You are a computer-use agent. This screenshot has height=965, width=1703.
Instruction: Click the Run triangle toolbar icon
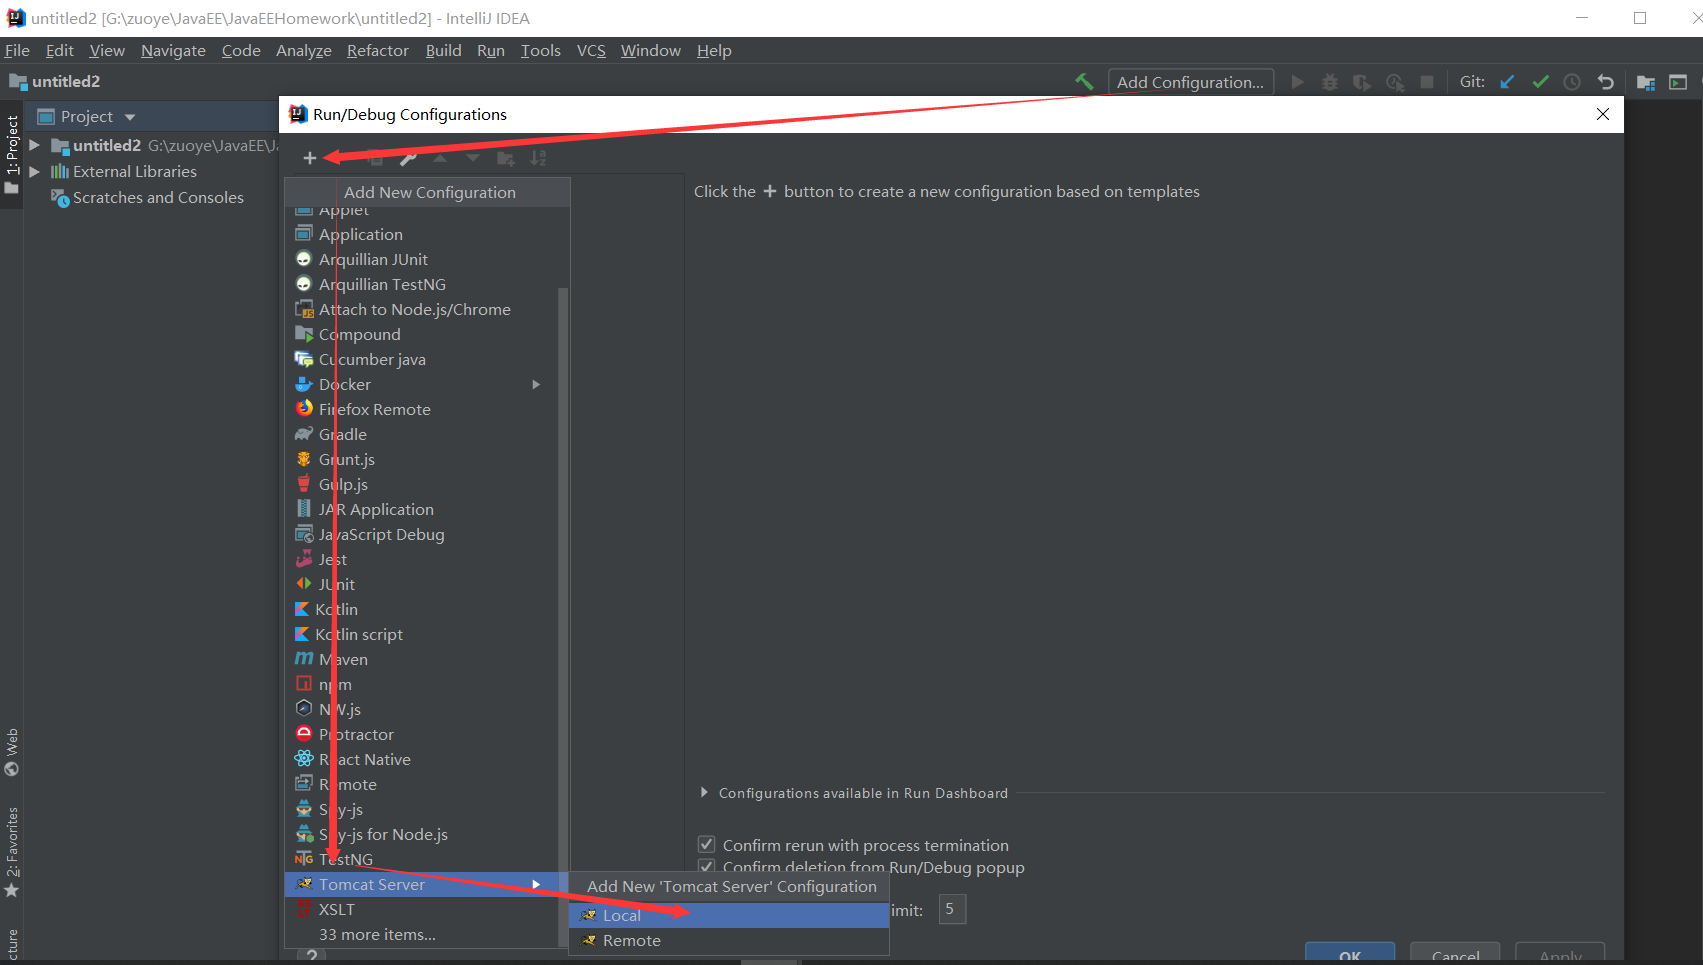click(x=1297, y=82)
